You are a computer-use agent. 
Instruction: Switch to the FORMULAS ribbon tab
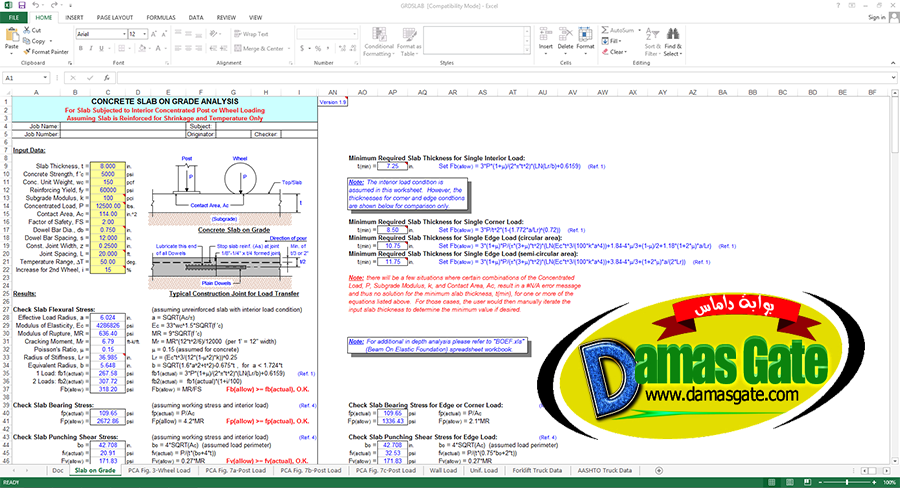[x=161, y=18]
